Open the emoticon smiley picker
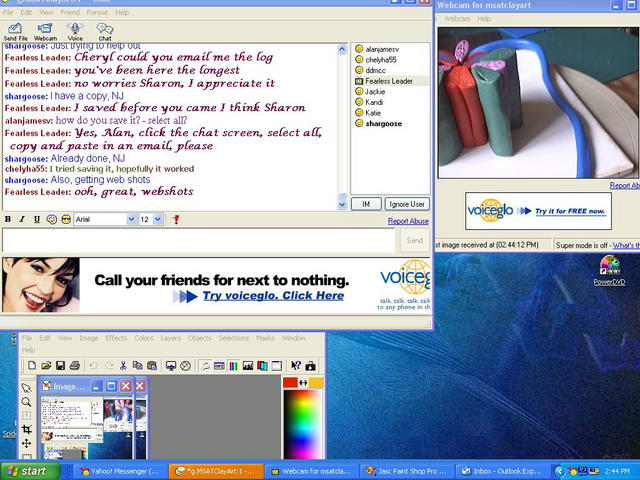This screenshot has width=640, height=480. point(51,219)
